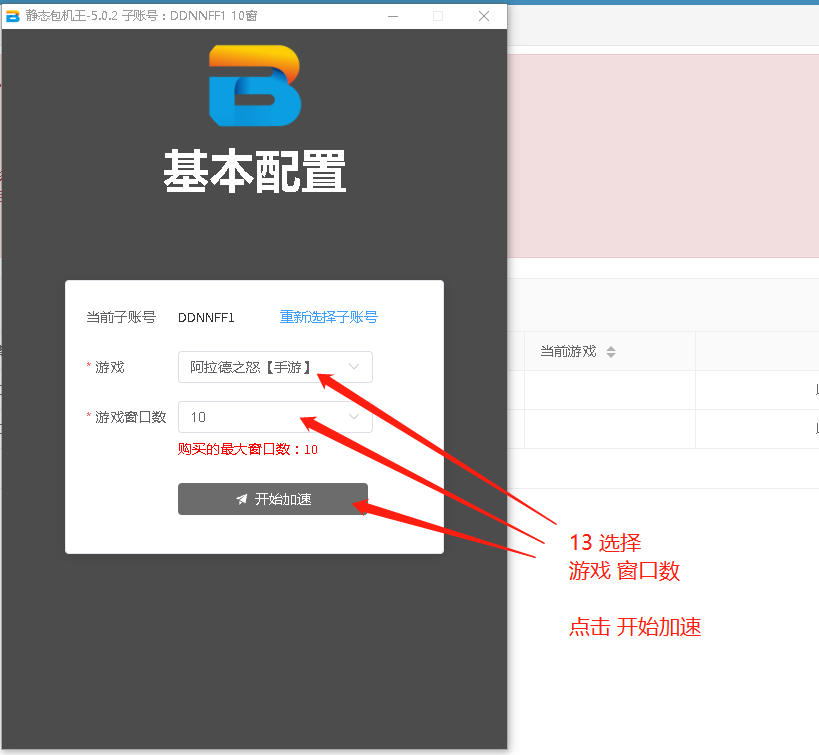Click the 重新选择子账号 link
This screenshot has width=819, height=755.
tap(328, 317)
